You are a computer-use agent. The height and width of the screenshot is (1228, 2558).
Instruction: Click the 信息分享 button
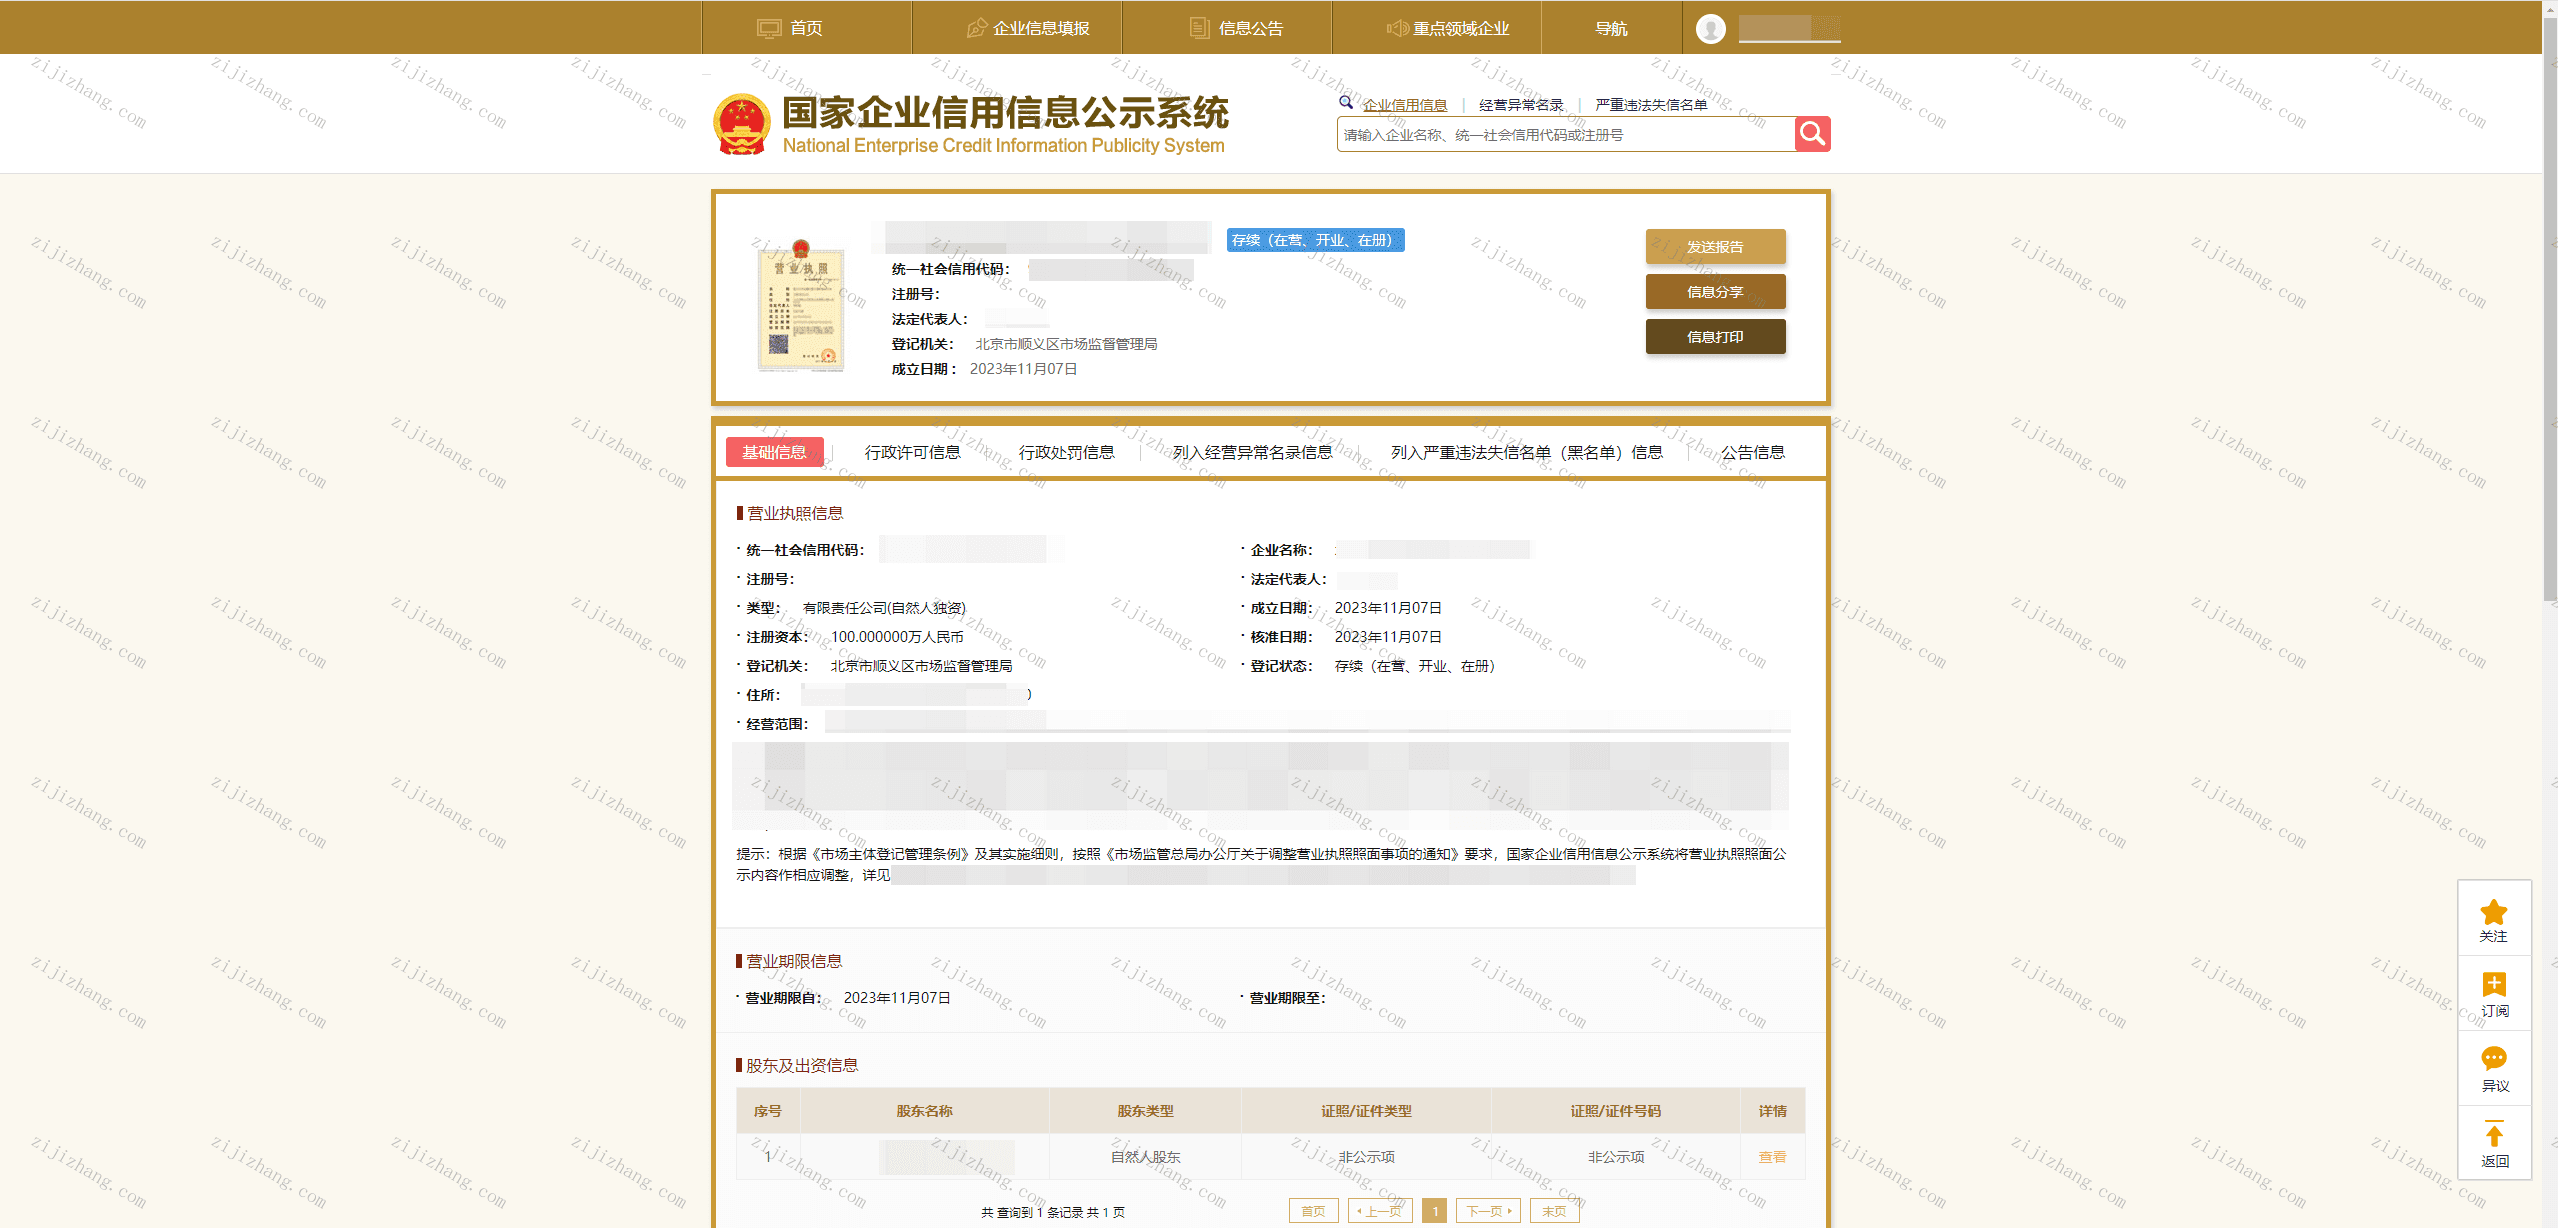[1715, 292]
